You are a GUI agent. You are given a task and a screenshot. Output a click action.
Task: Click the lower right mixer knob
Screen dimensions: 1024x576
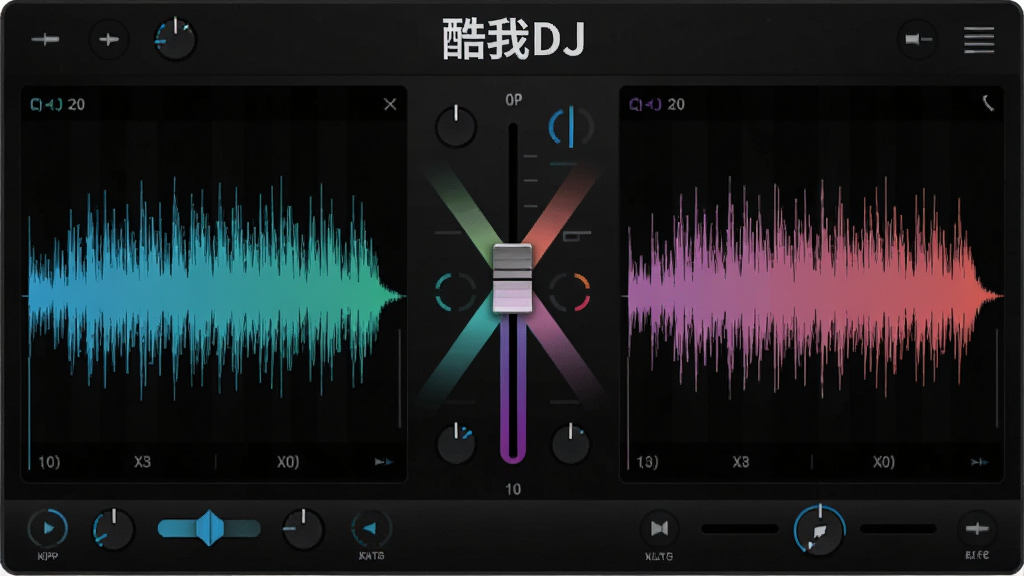pyautogui.click(x=571, y=443)
